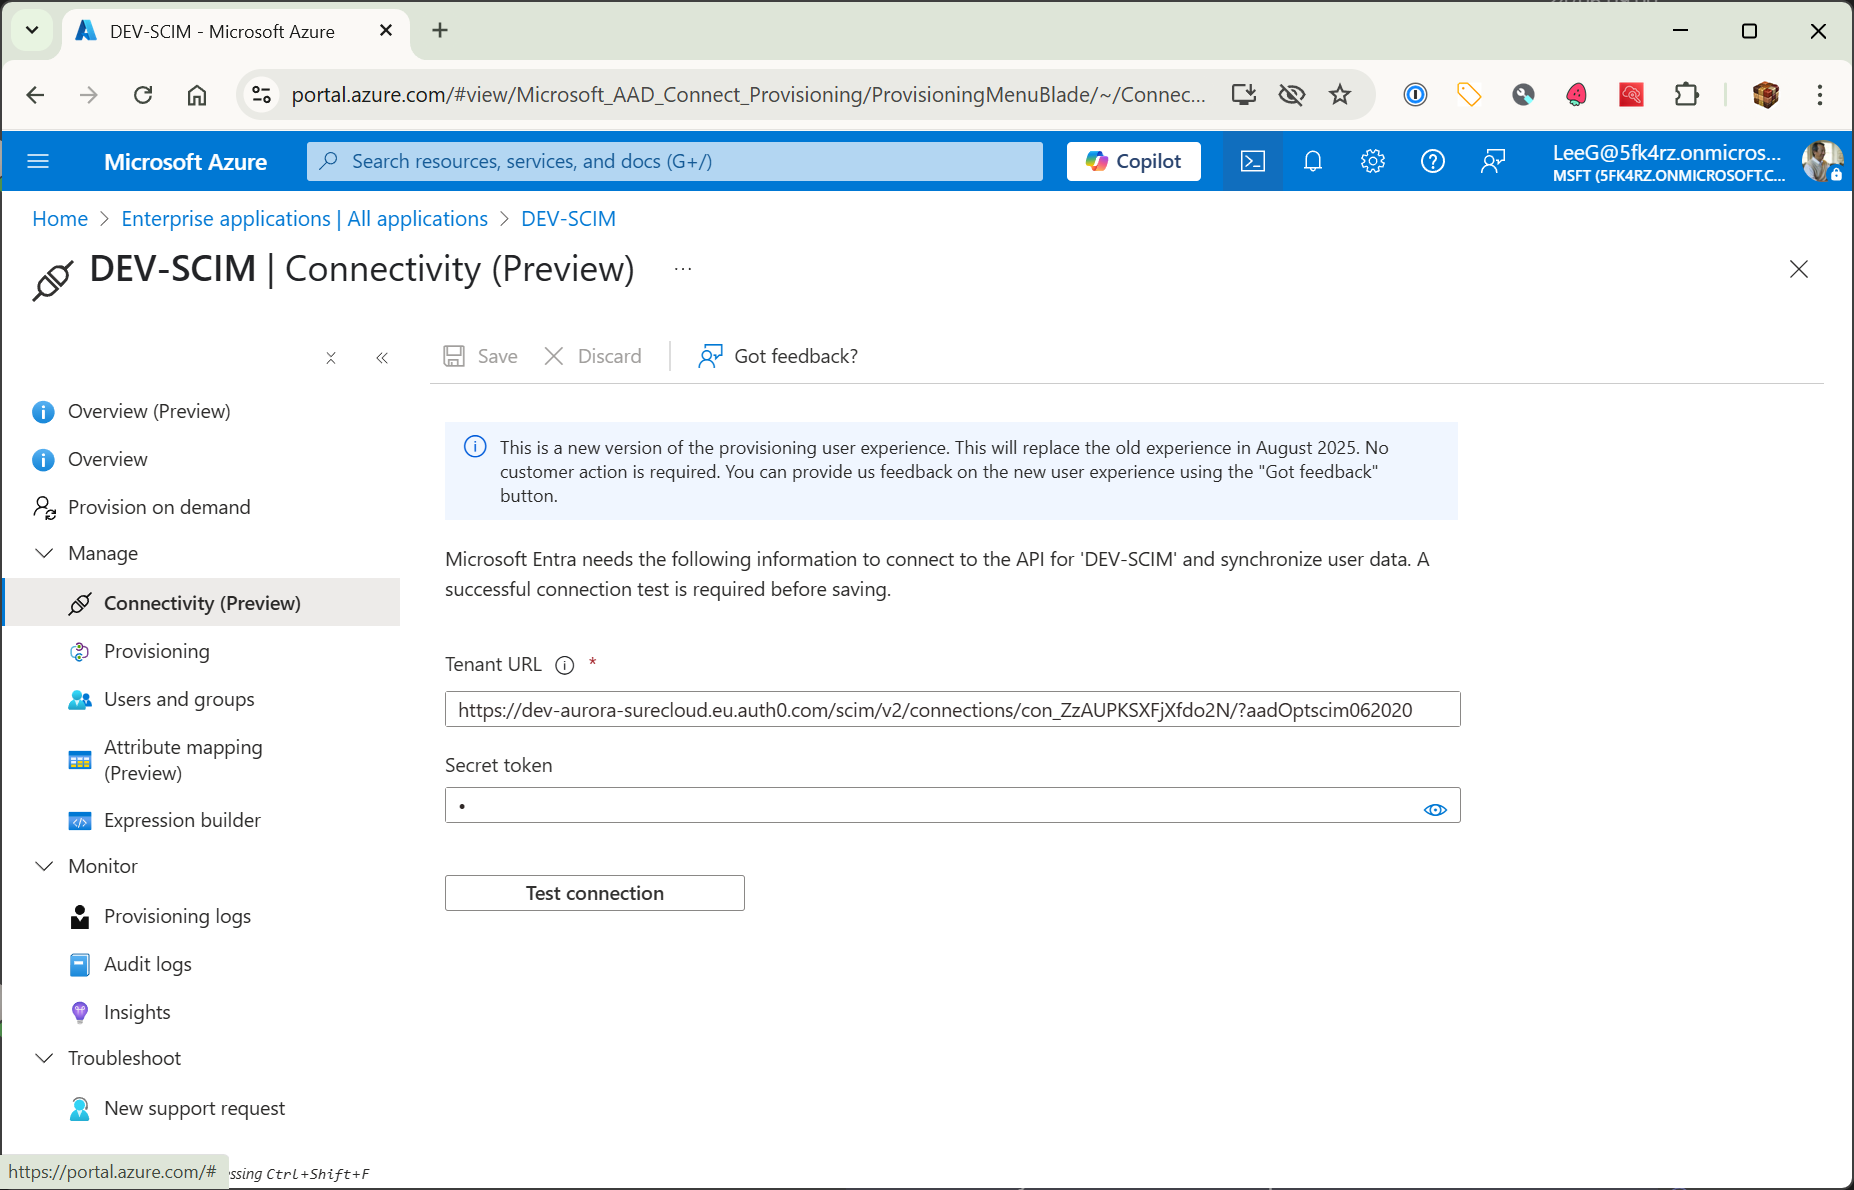Open the help question mark panel

(1433, 161)
